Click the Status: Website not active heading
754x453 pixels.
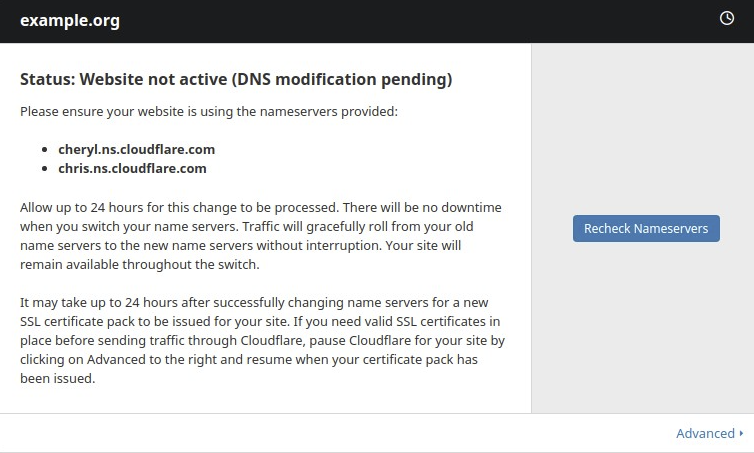point(236,79)
